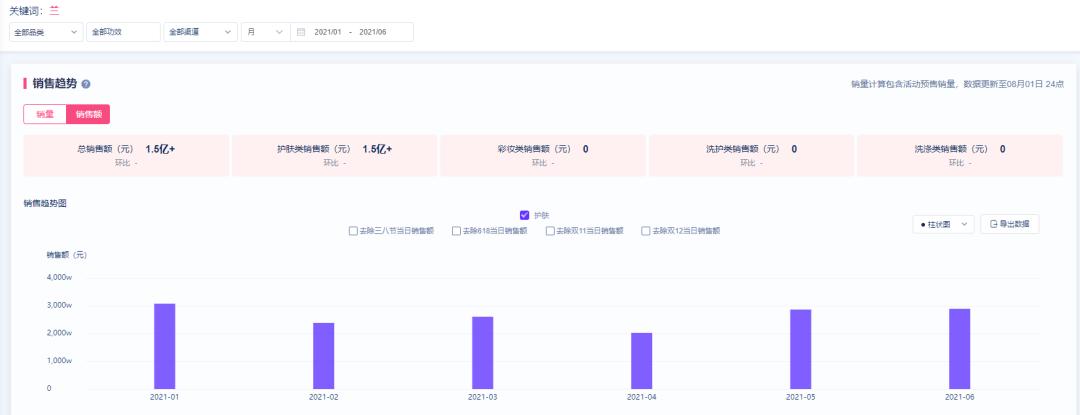Click the 导出数据 export button

point(1010,224)
